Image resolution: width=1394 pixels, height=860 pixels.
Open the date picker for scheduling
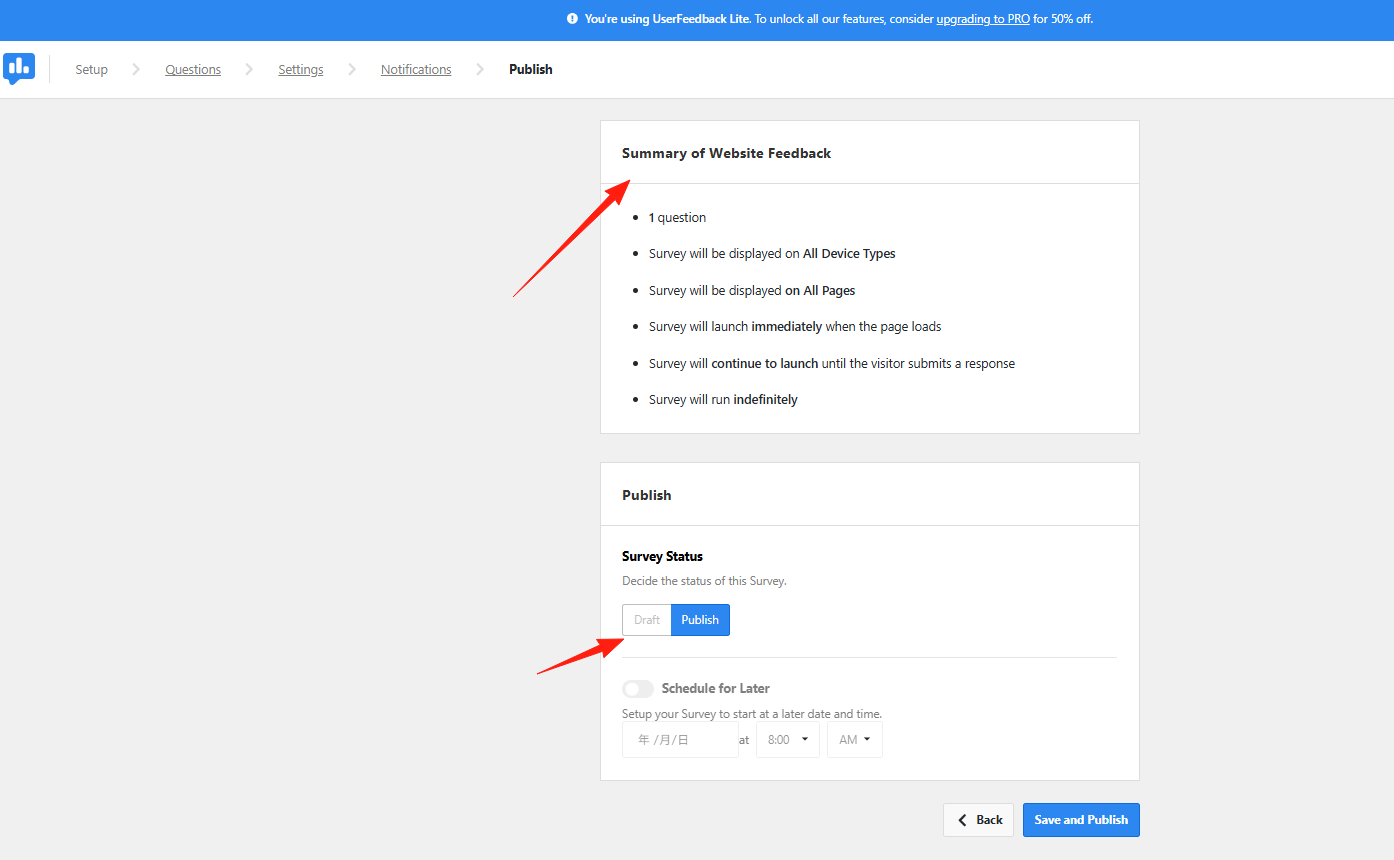[x=680, y=739]
